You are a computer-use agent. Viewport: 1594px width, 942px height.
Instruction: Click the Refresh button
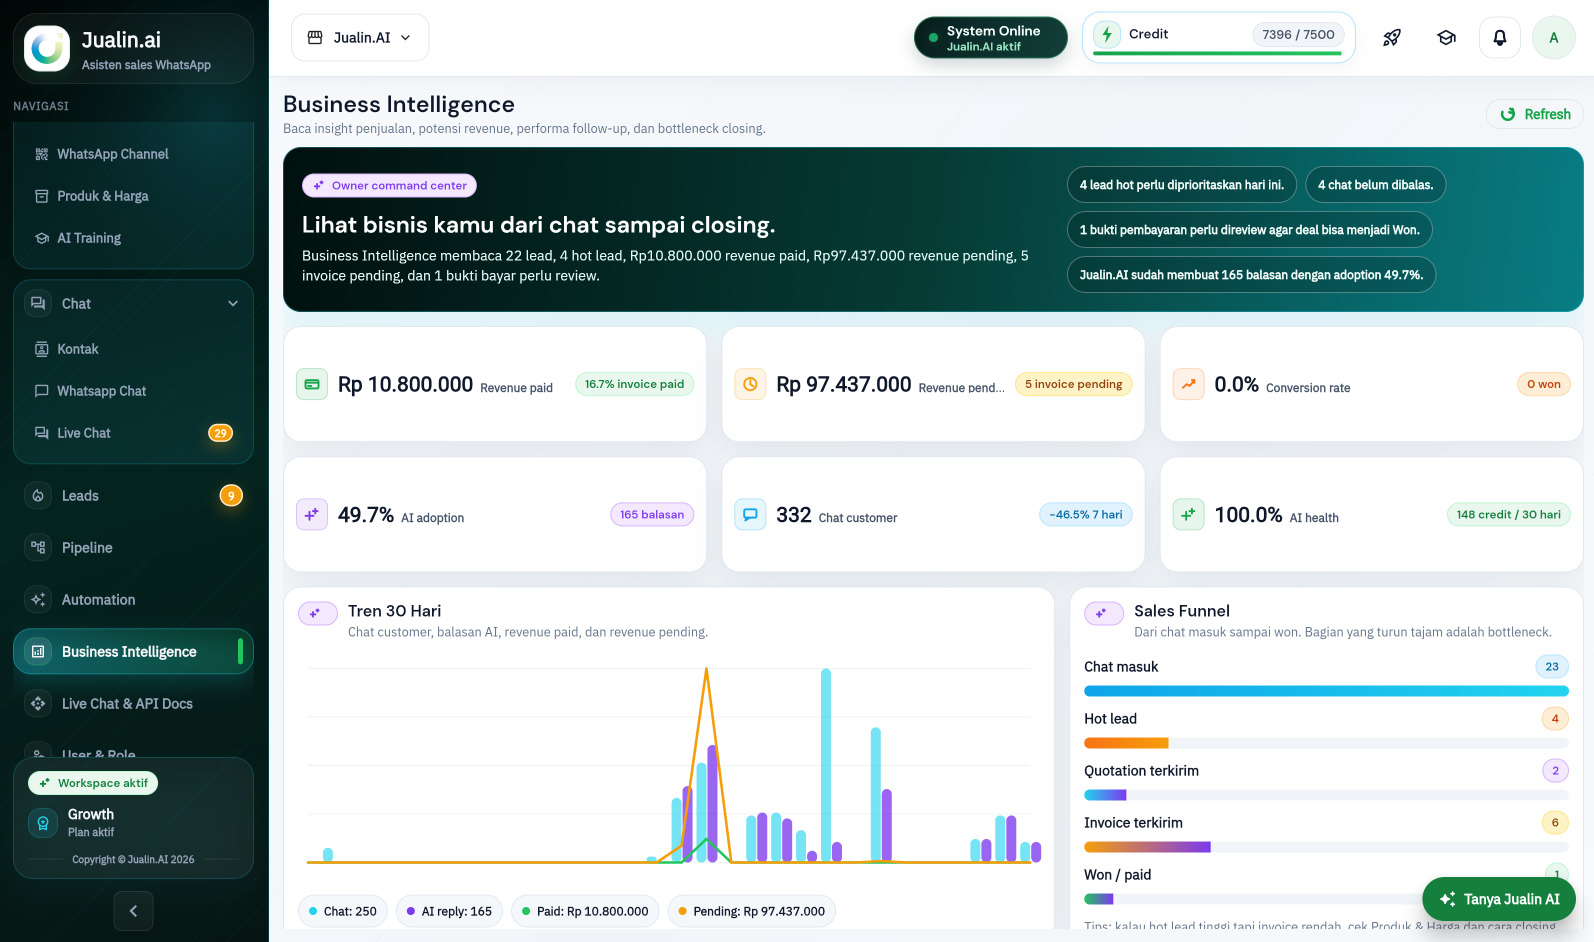point(1535,115)
